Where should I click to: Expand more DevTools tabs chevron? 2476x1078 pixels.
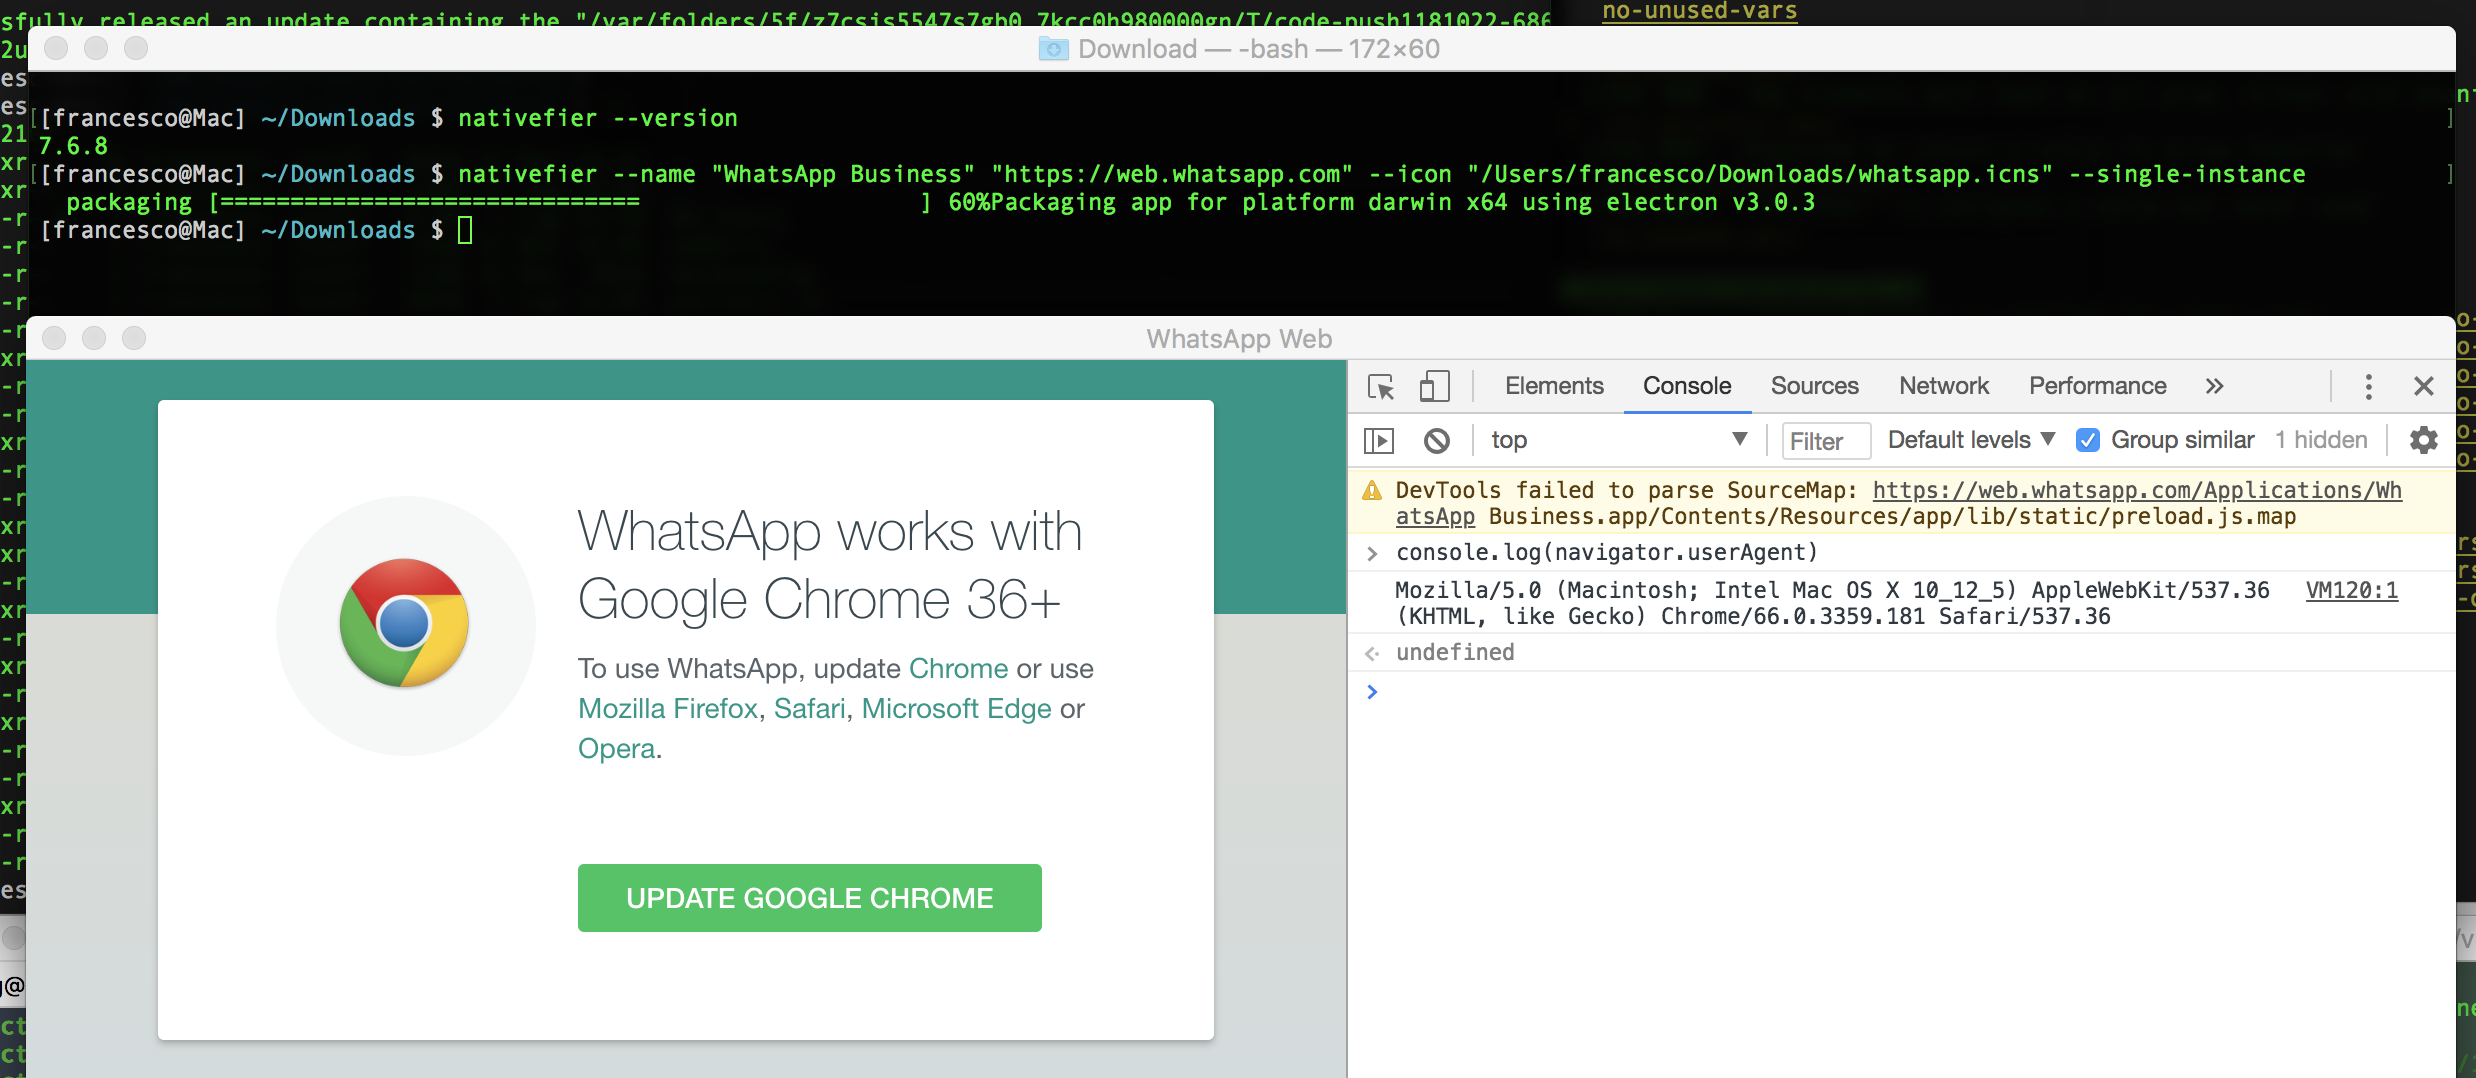coord(2214,386)
